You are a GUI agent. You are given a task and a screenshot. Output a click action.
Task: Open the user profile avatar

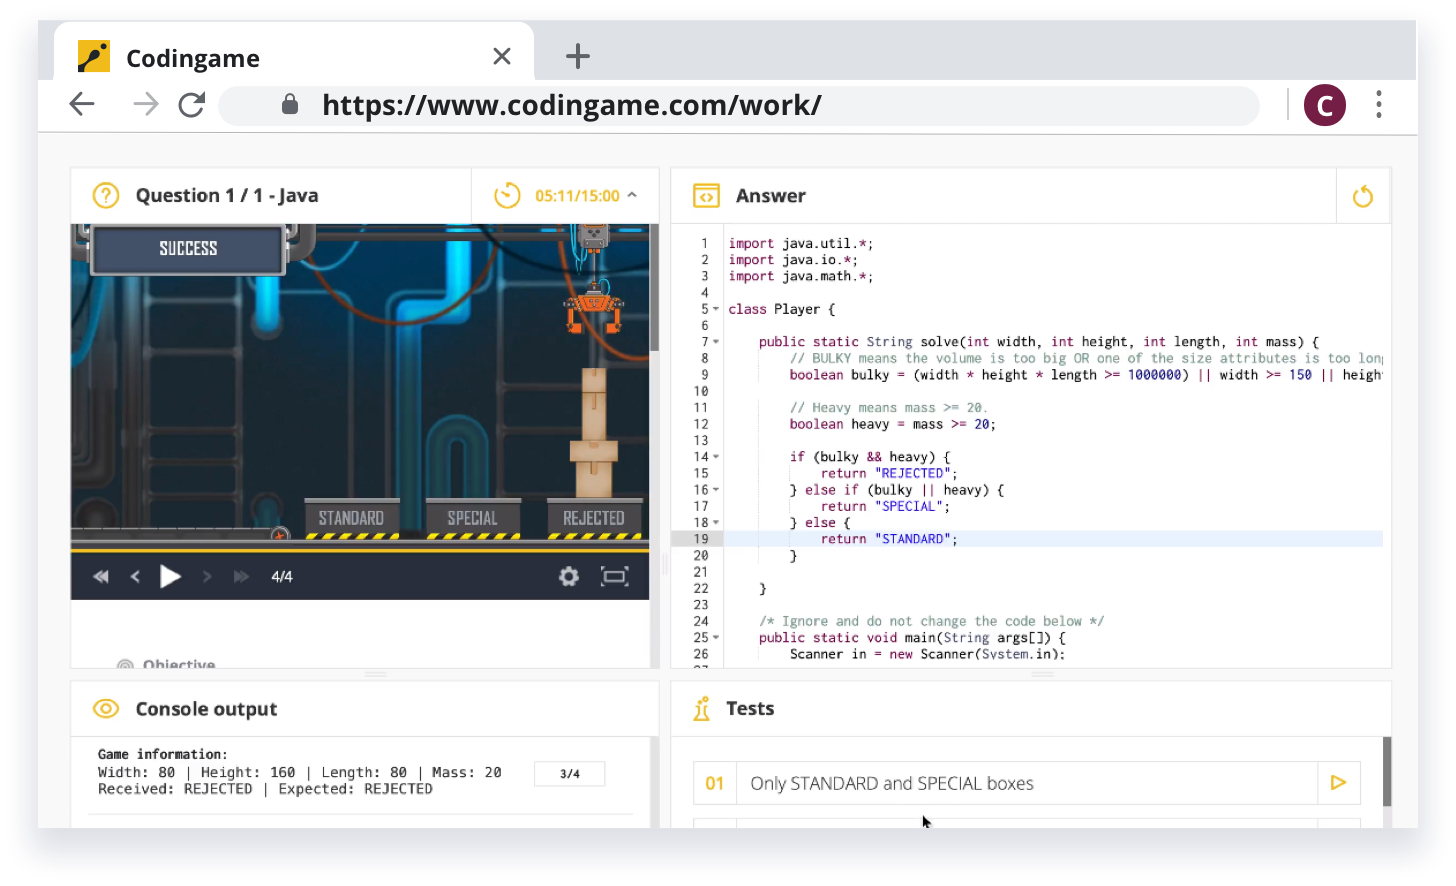(1324, 105)
